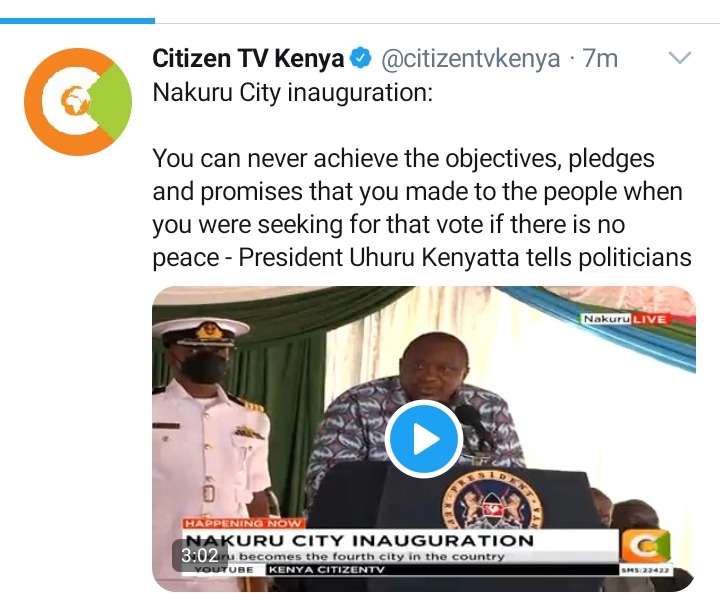Click the Nakuru LIVE badge in the video
The height and width of the screenshot is (593, 720).
[625, 319]
